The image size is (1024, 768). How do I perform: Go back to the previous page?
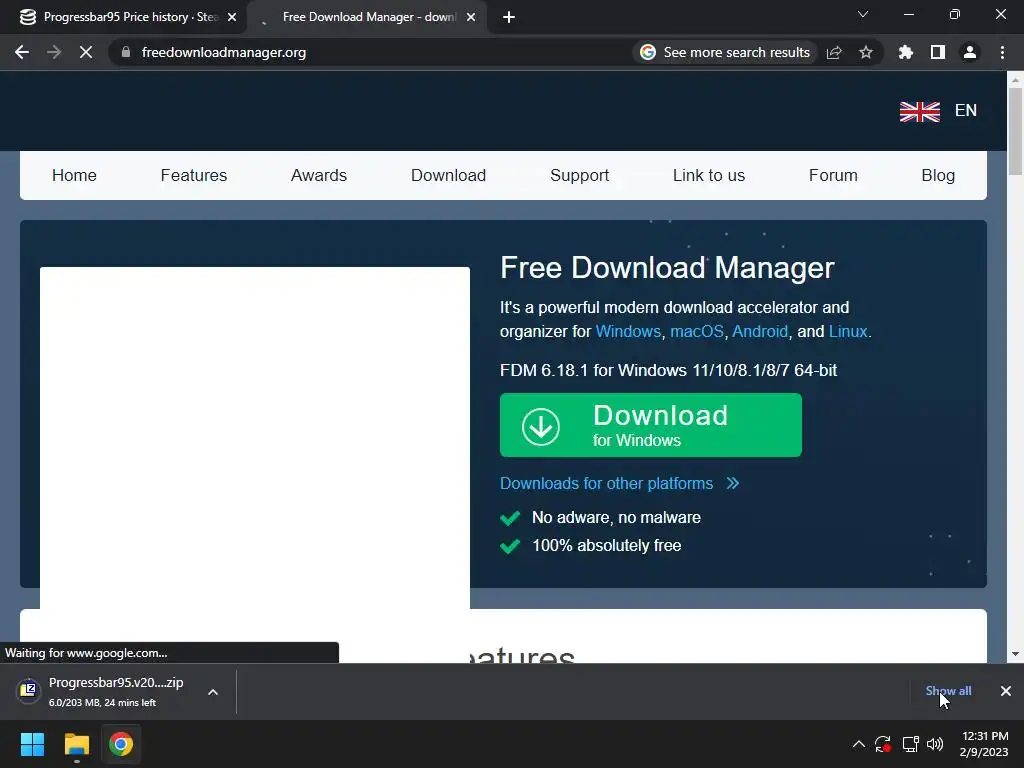click(x=22, y=52)
